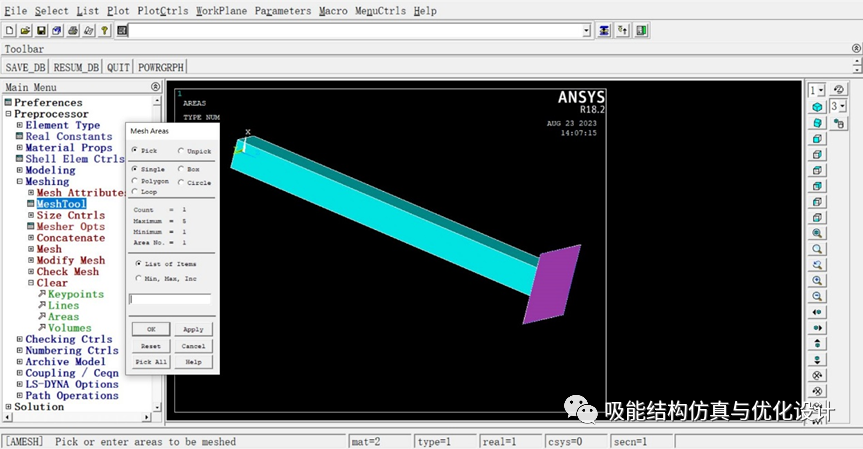Select the List of Items option
The height and width of the screenshot is (449, 863).
[x=138, y=264]
